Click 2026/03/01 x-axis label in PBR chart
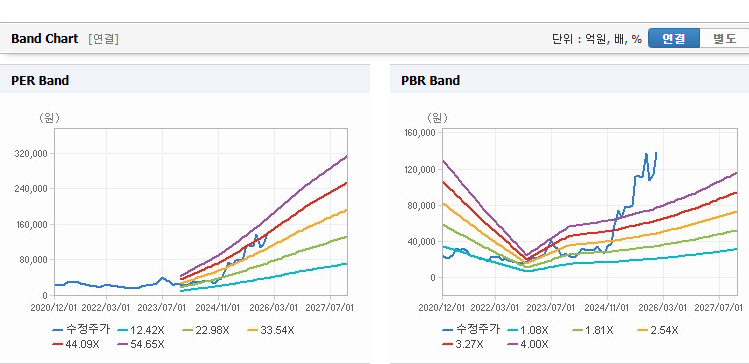749x364 pixels. click(663, 307)
